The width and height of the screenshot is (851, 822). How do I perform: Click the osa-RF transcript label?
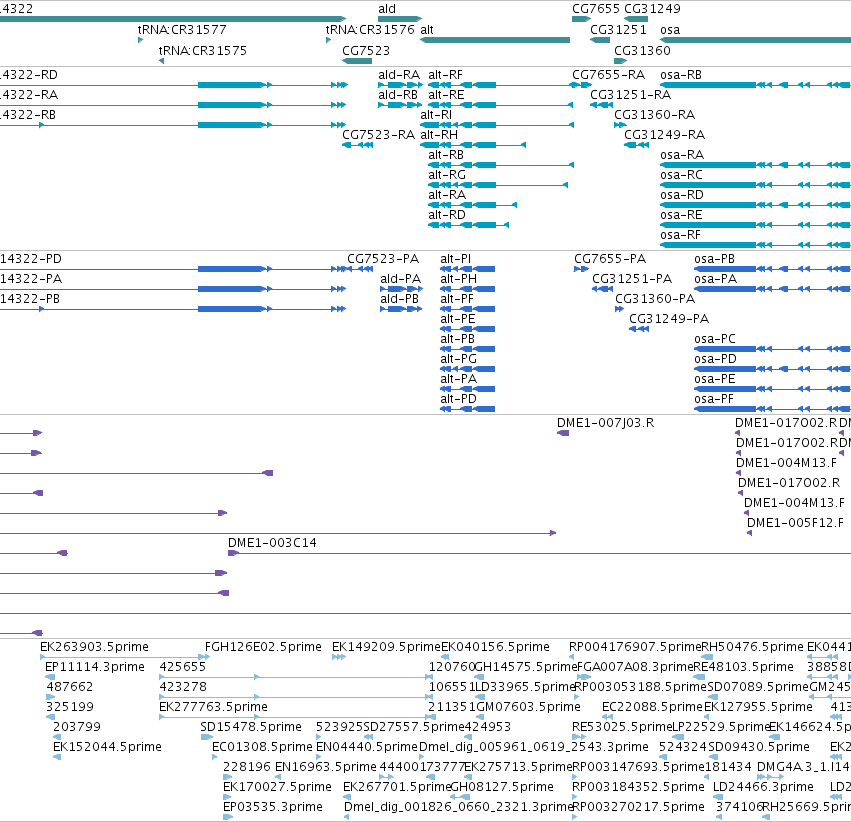(x=680, y=235)
